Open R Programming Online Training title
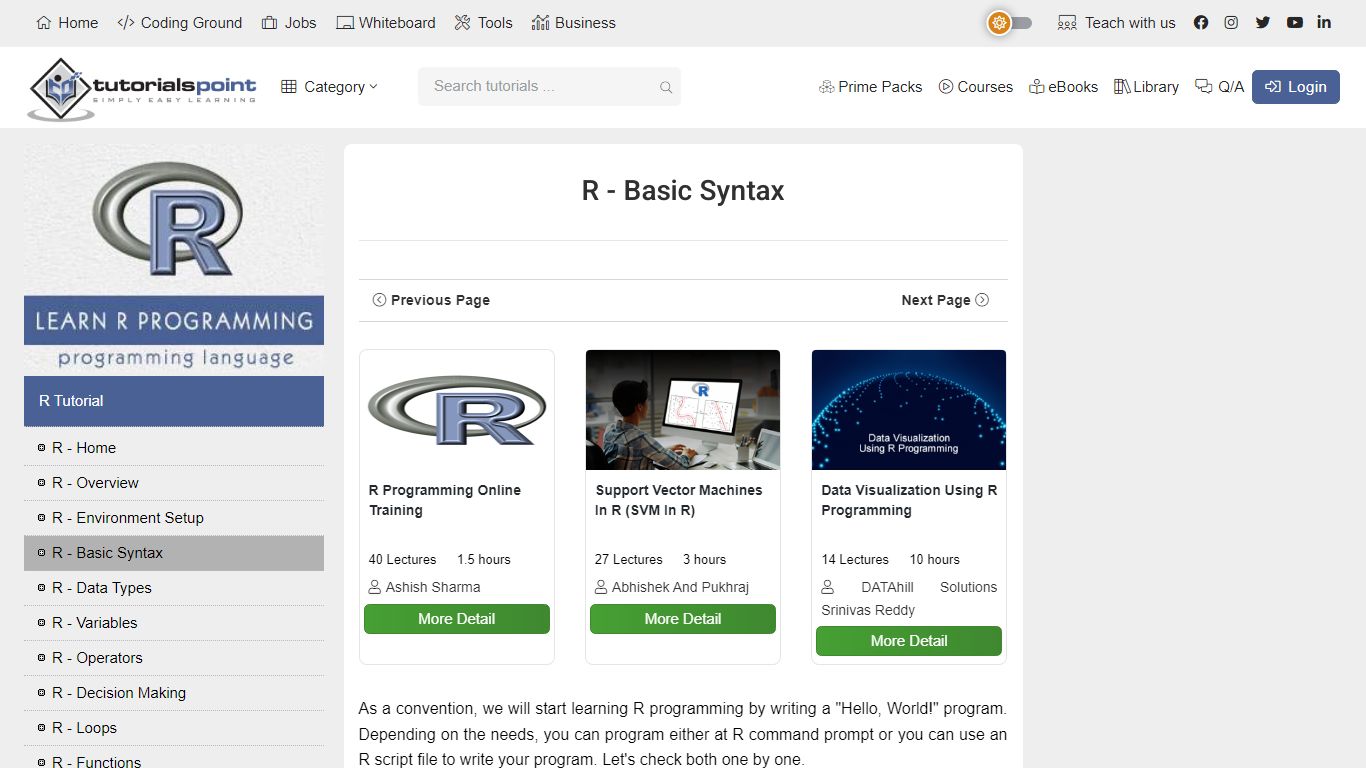 (445, 500)
